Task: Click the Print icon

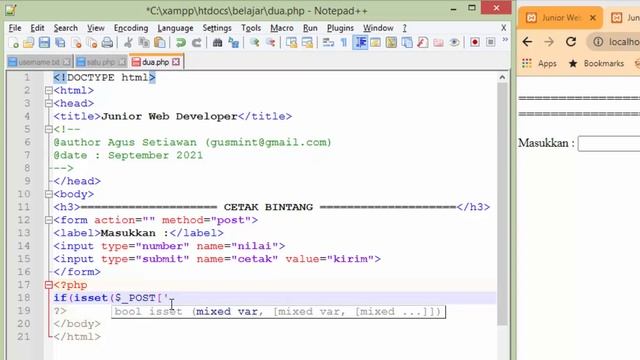Action: click(107, 42)
